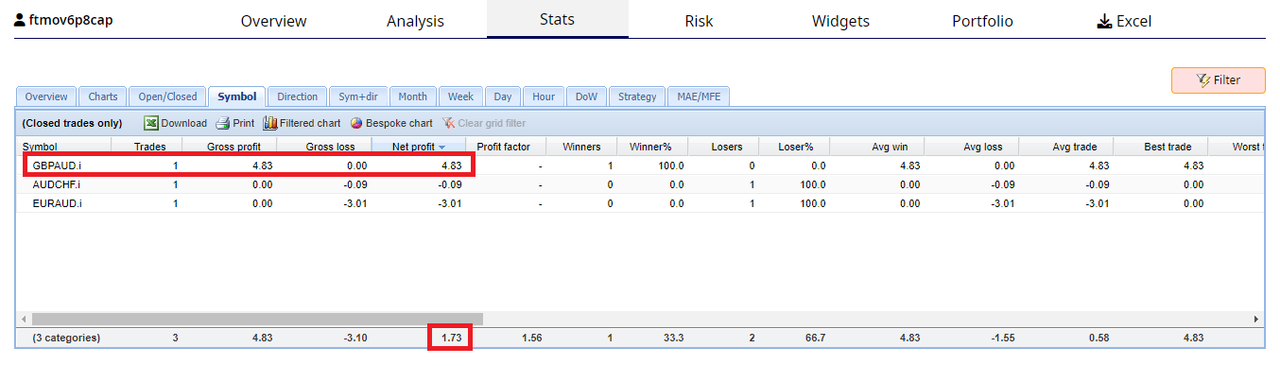Switch to the MAE/MFE tab
1280x366 pixels.
pyautogui.click(x=699, y=97)
